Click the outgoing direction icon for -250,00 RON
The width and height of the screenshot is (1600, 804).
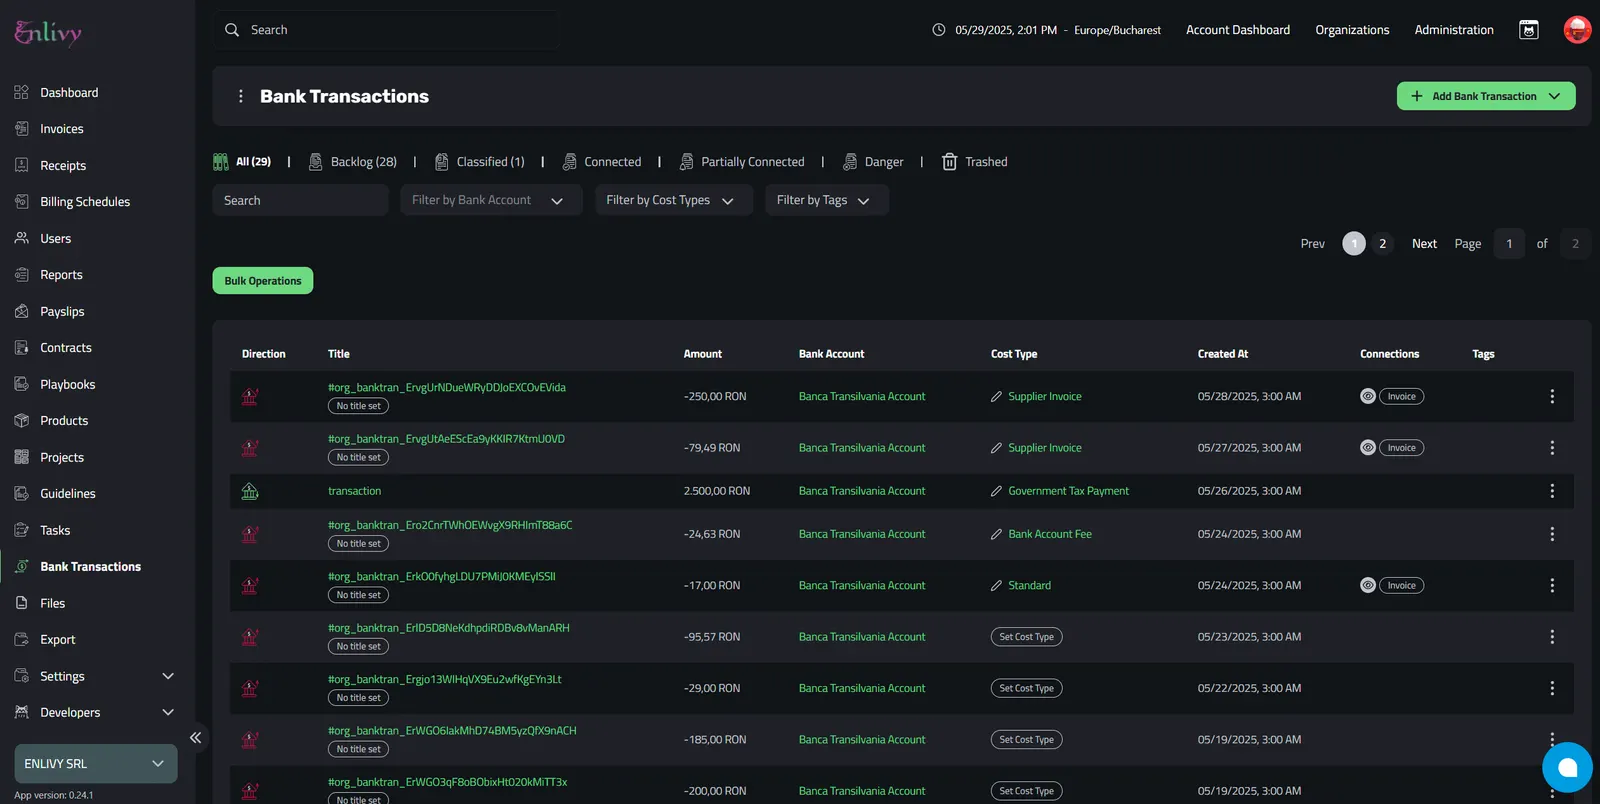pos(250,397)
